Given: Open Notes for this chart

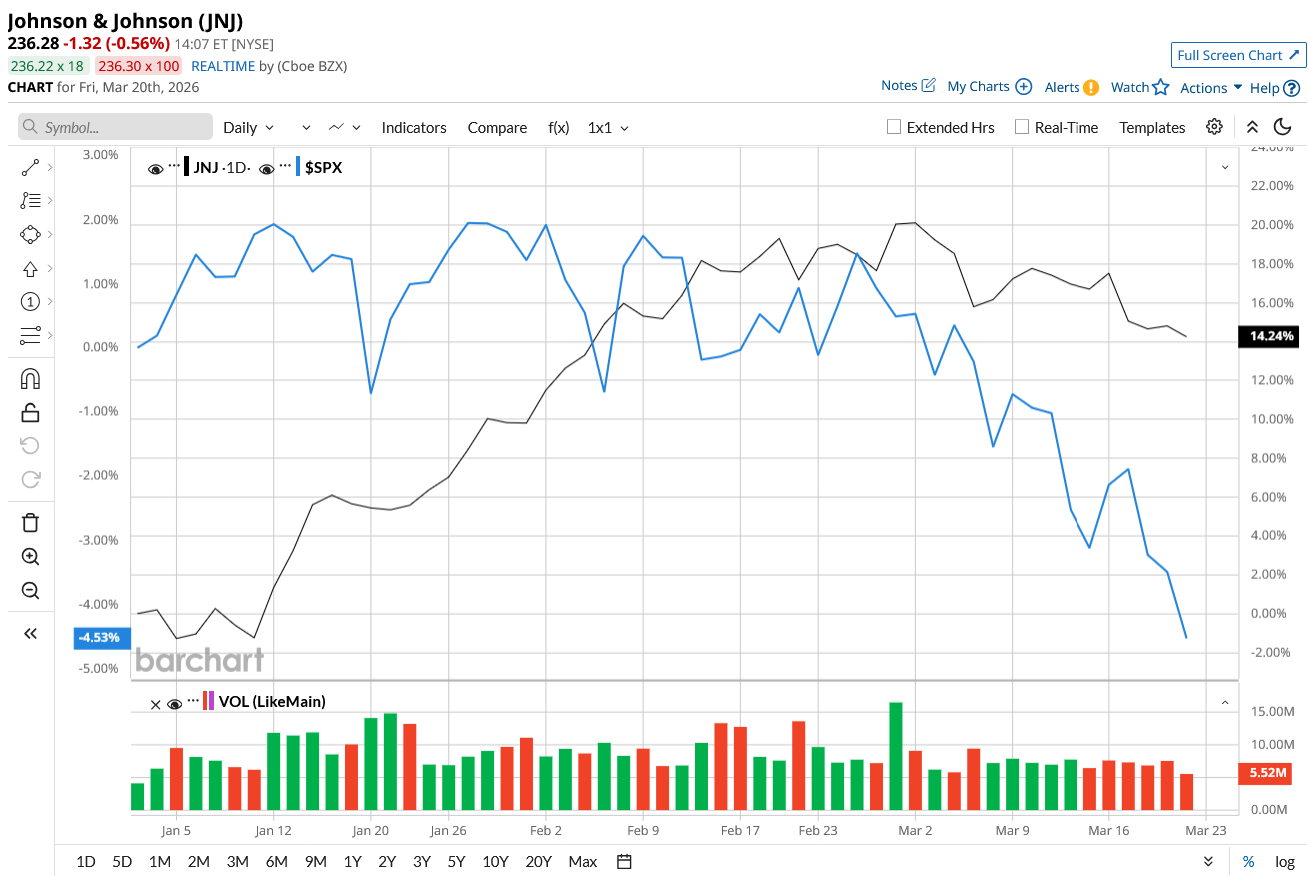Looking at the screenshot, I should click(x=908, y=86).
